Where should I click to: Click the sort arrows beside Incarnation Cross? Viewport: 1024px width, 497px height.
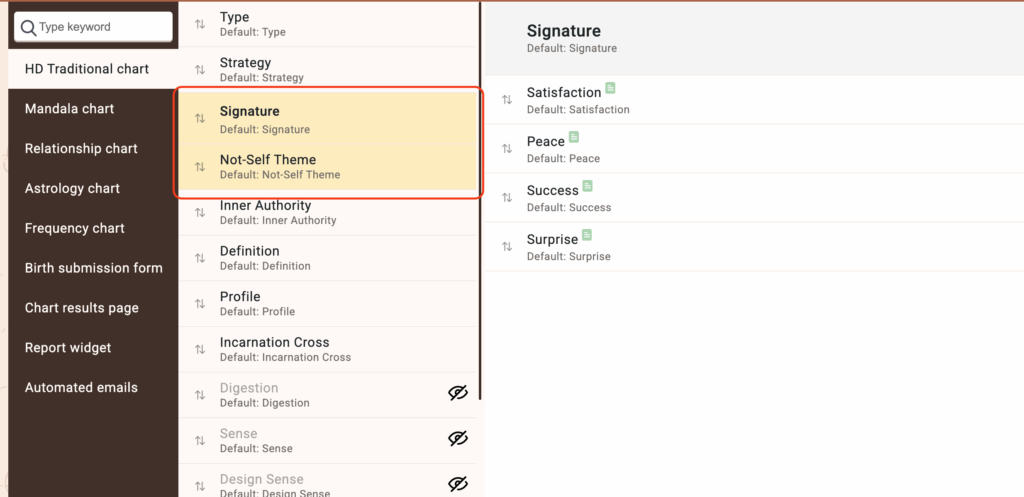(200, 349)
